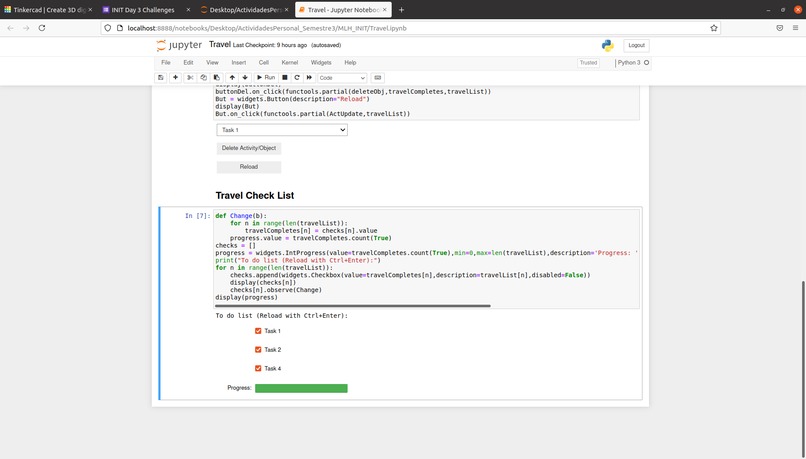Expand the Code cell type dropdown
Viewport: 806px width, 459px height.
point(342,78)
